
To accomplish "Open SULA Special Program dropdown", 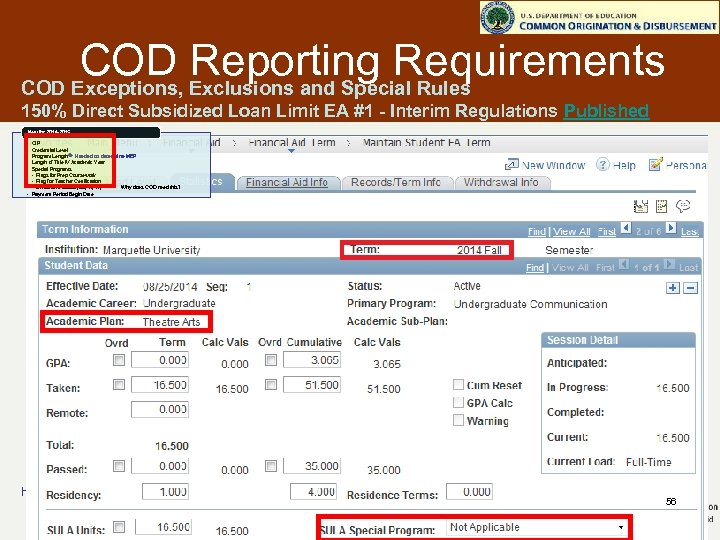I will click(x=537, y=528).
